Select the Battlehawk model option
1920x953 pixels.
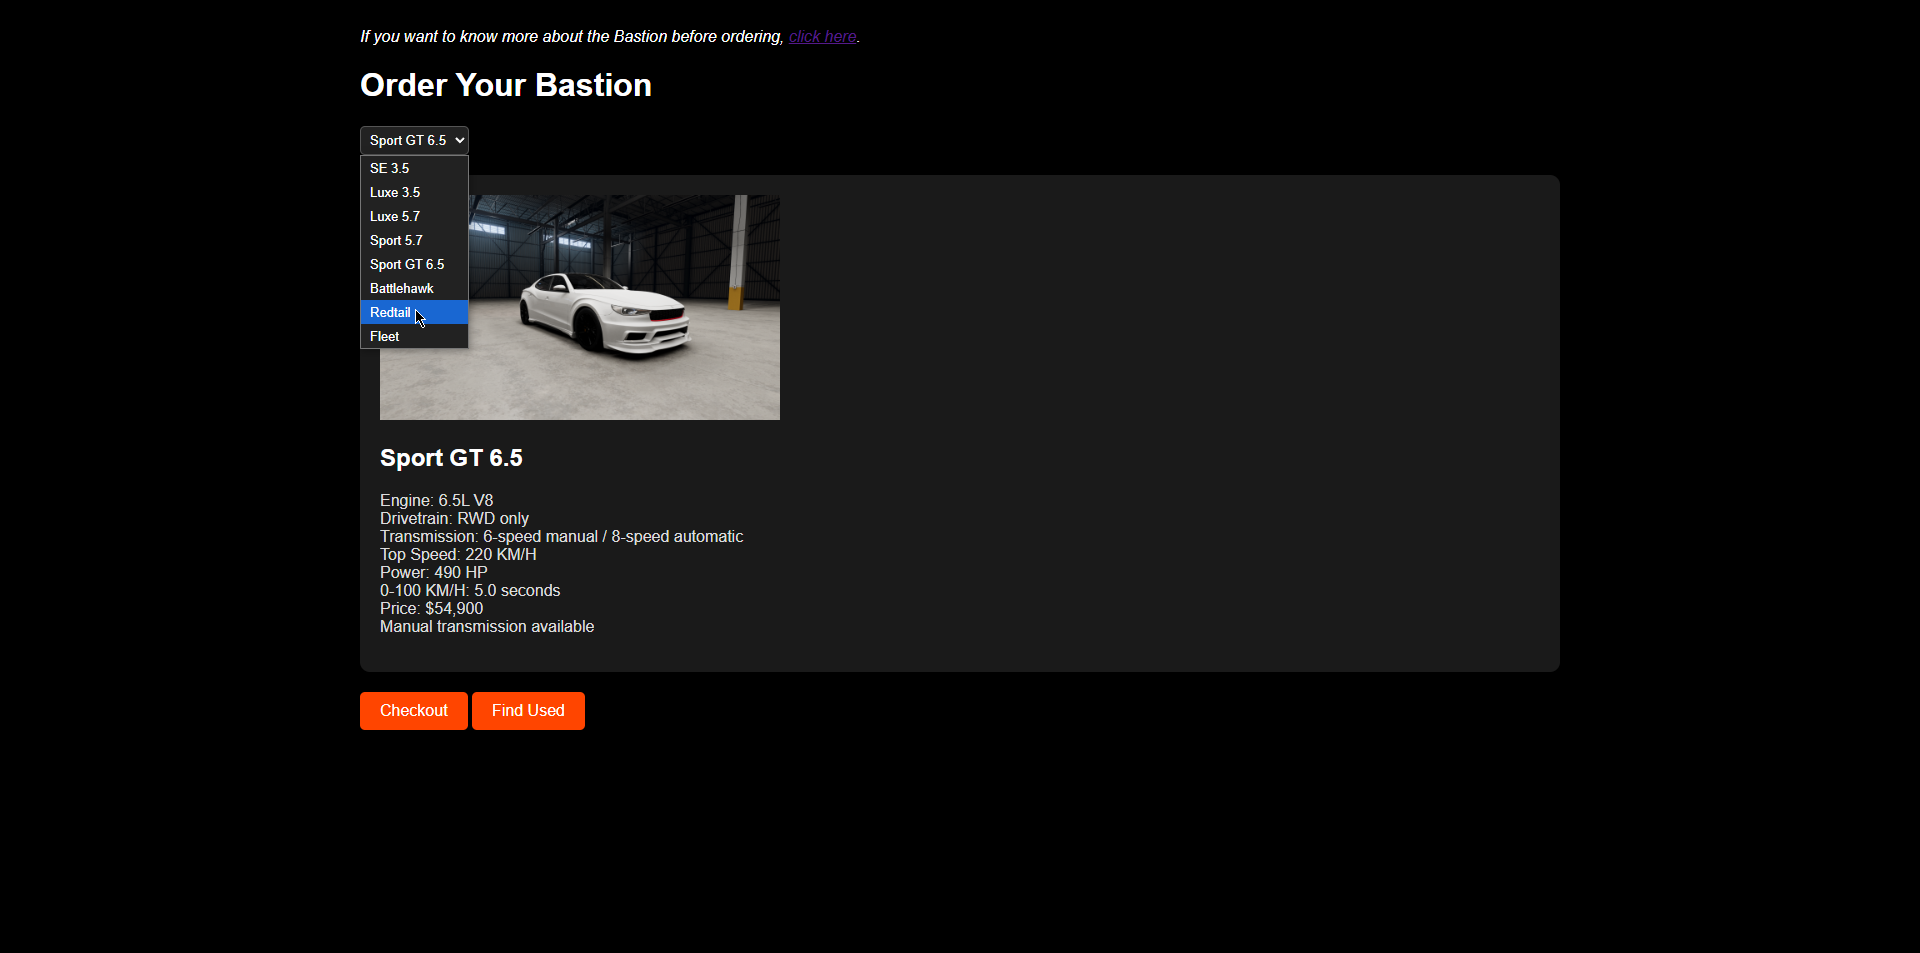pos(401,289)
